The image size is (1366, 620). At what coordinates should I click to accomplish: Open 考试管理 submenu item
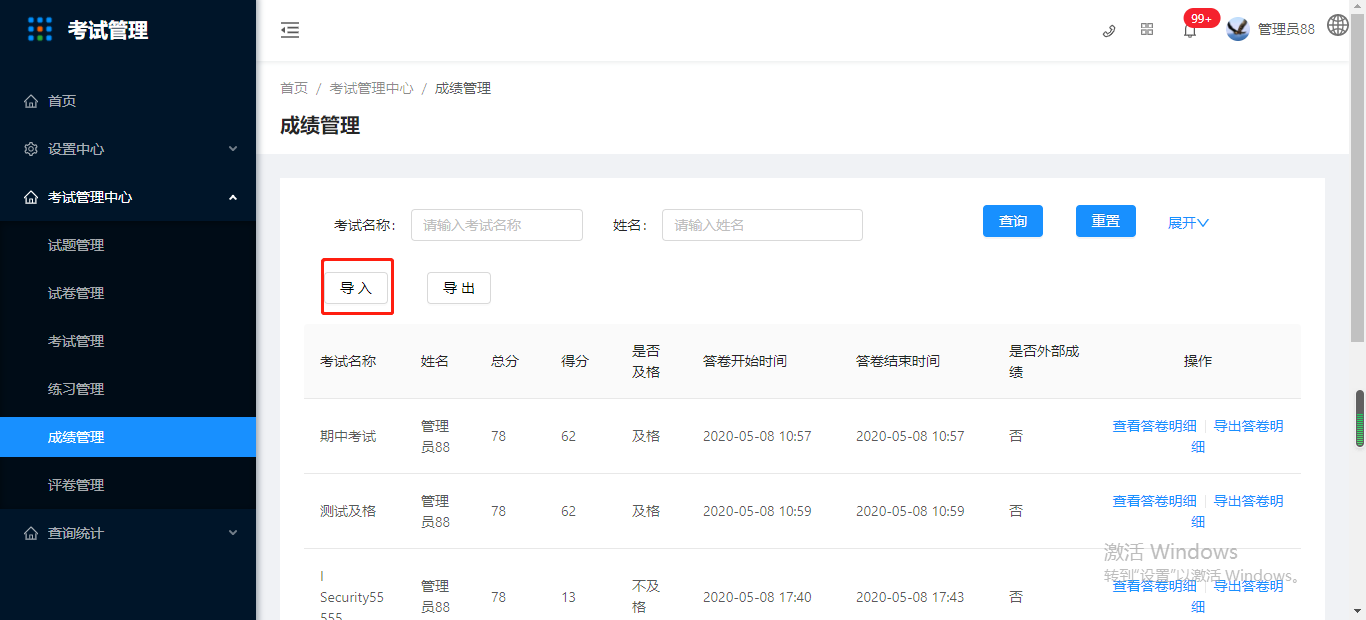coord(128,341)
